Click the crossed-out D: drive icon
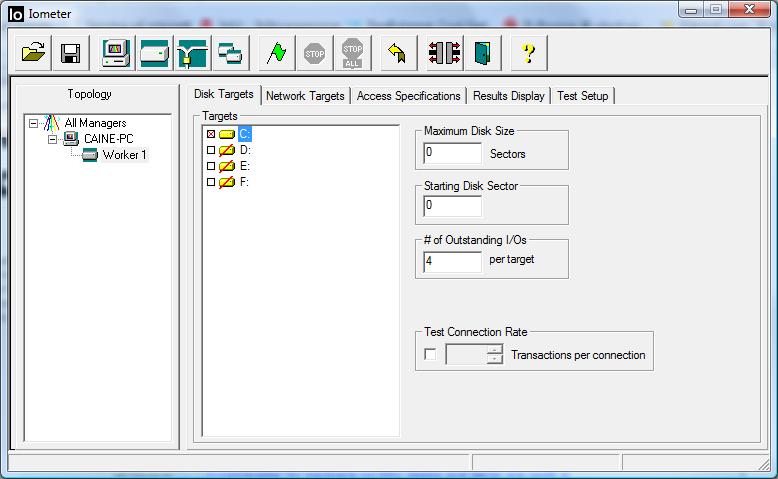 227,150
